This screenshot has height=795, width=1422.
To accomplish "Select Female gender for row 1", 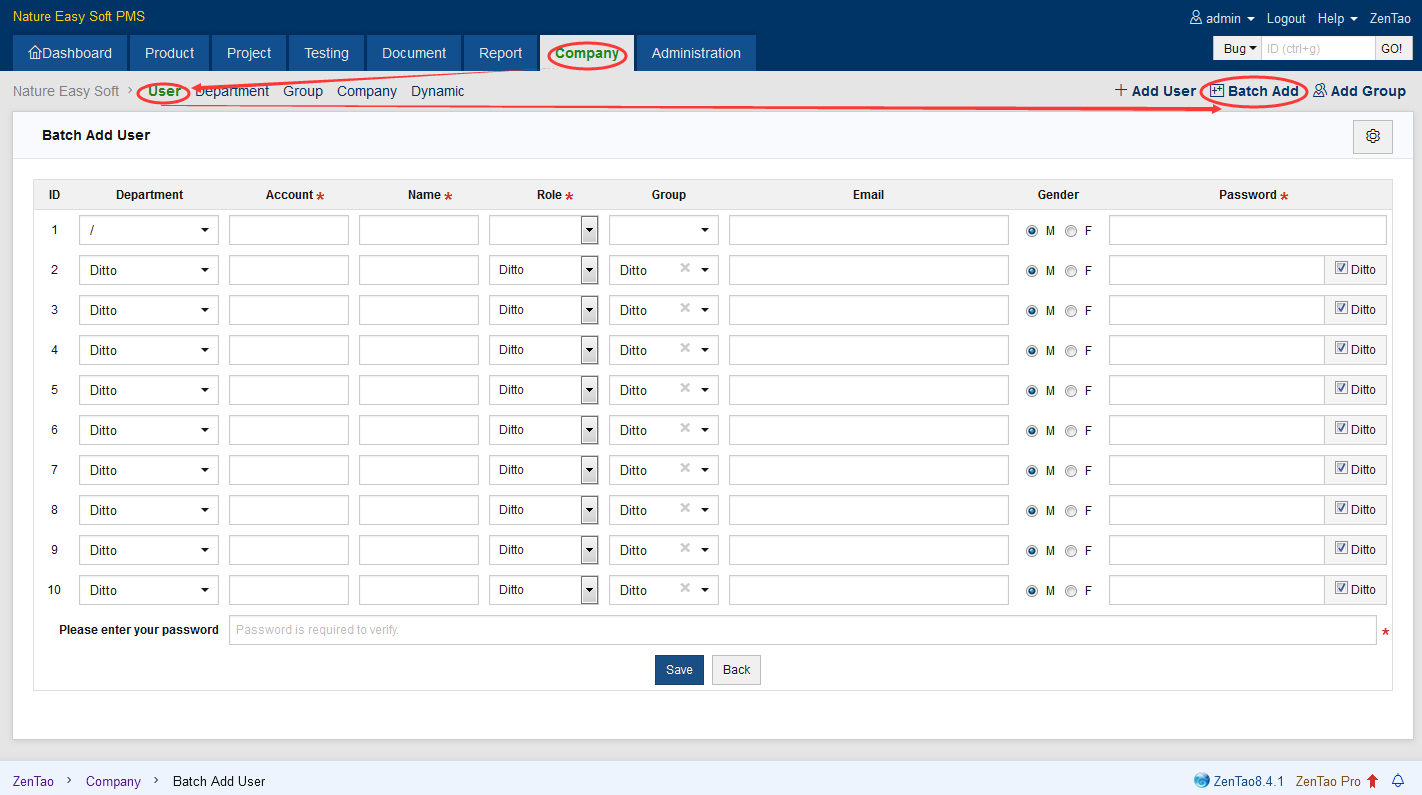I will [x=1071, y=231].
